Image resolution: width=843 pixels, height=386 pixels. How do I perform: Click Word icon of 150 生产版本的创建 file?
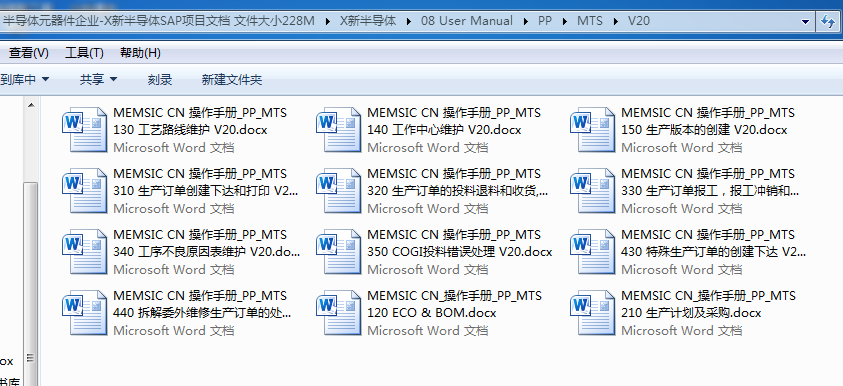click(593, 130)
